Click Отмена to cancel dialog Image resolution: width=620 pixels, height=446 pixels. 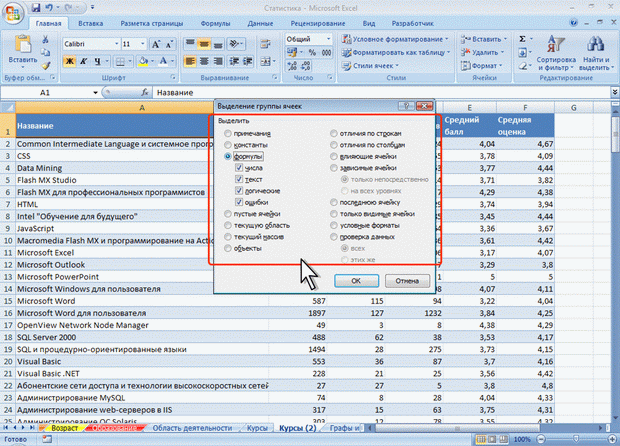[407, 281]
